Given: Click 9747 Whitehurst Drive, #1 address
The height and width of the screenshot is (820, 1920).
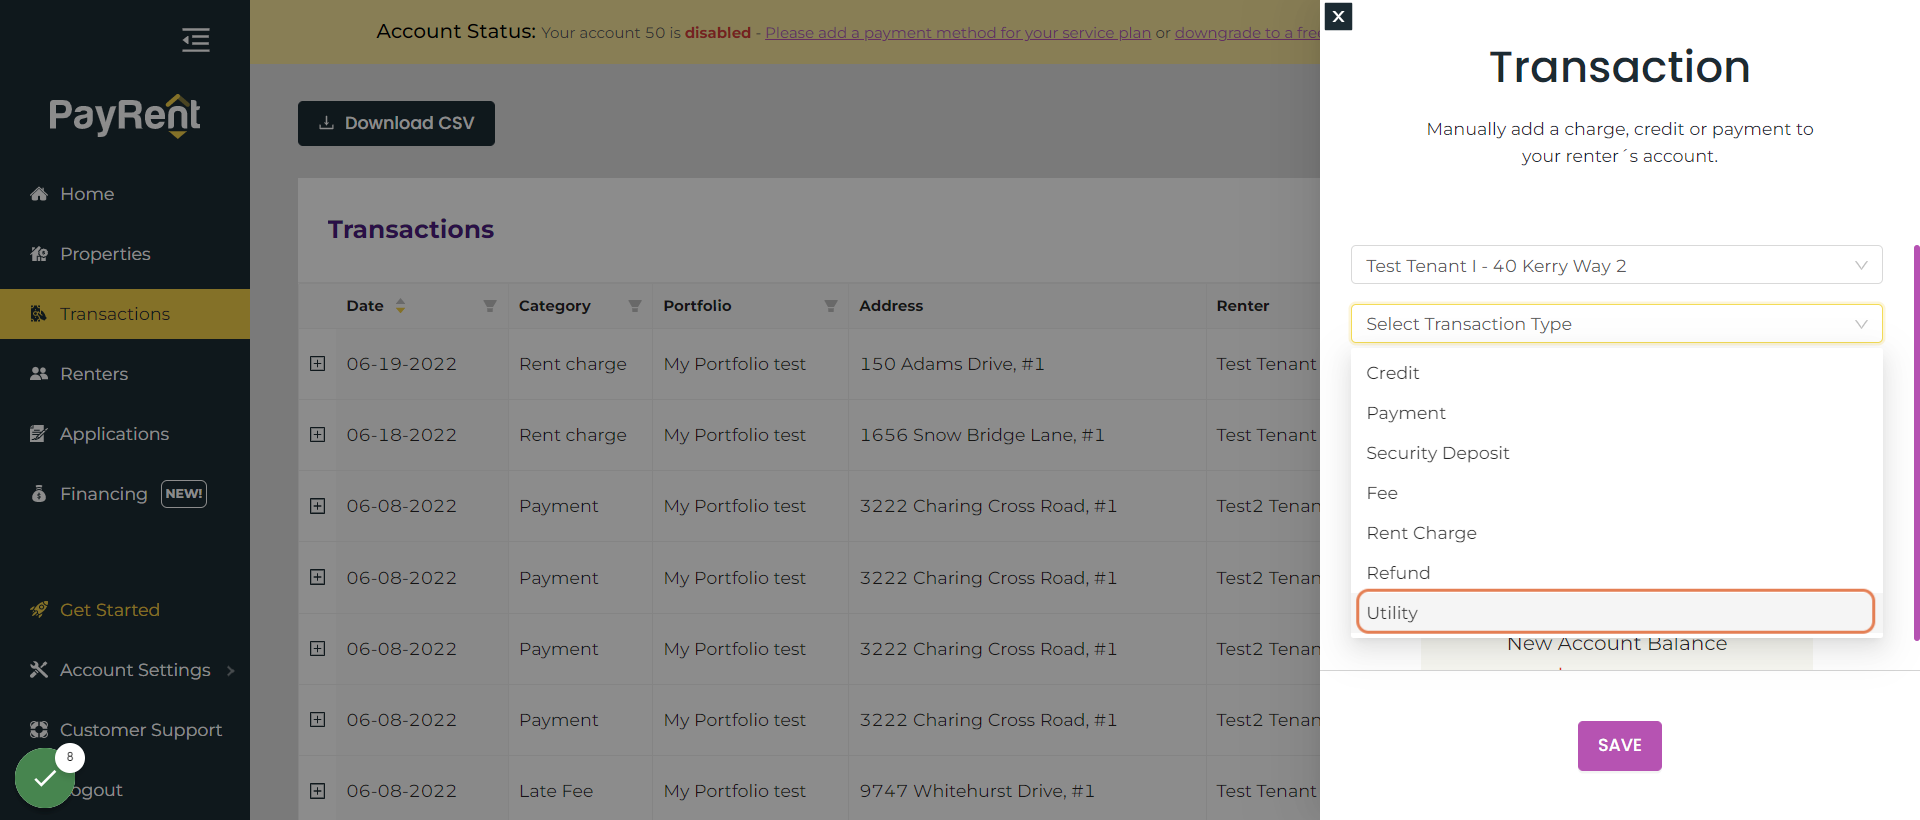Looking at the screenshot, I should pos(977,791).
